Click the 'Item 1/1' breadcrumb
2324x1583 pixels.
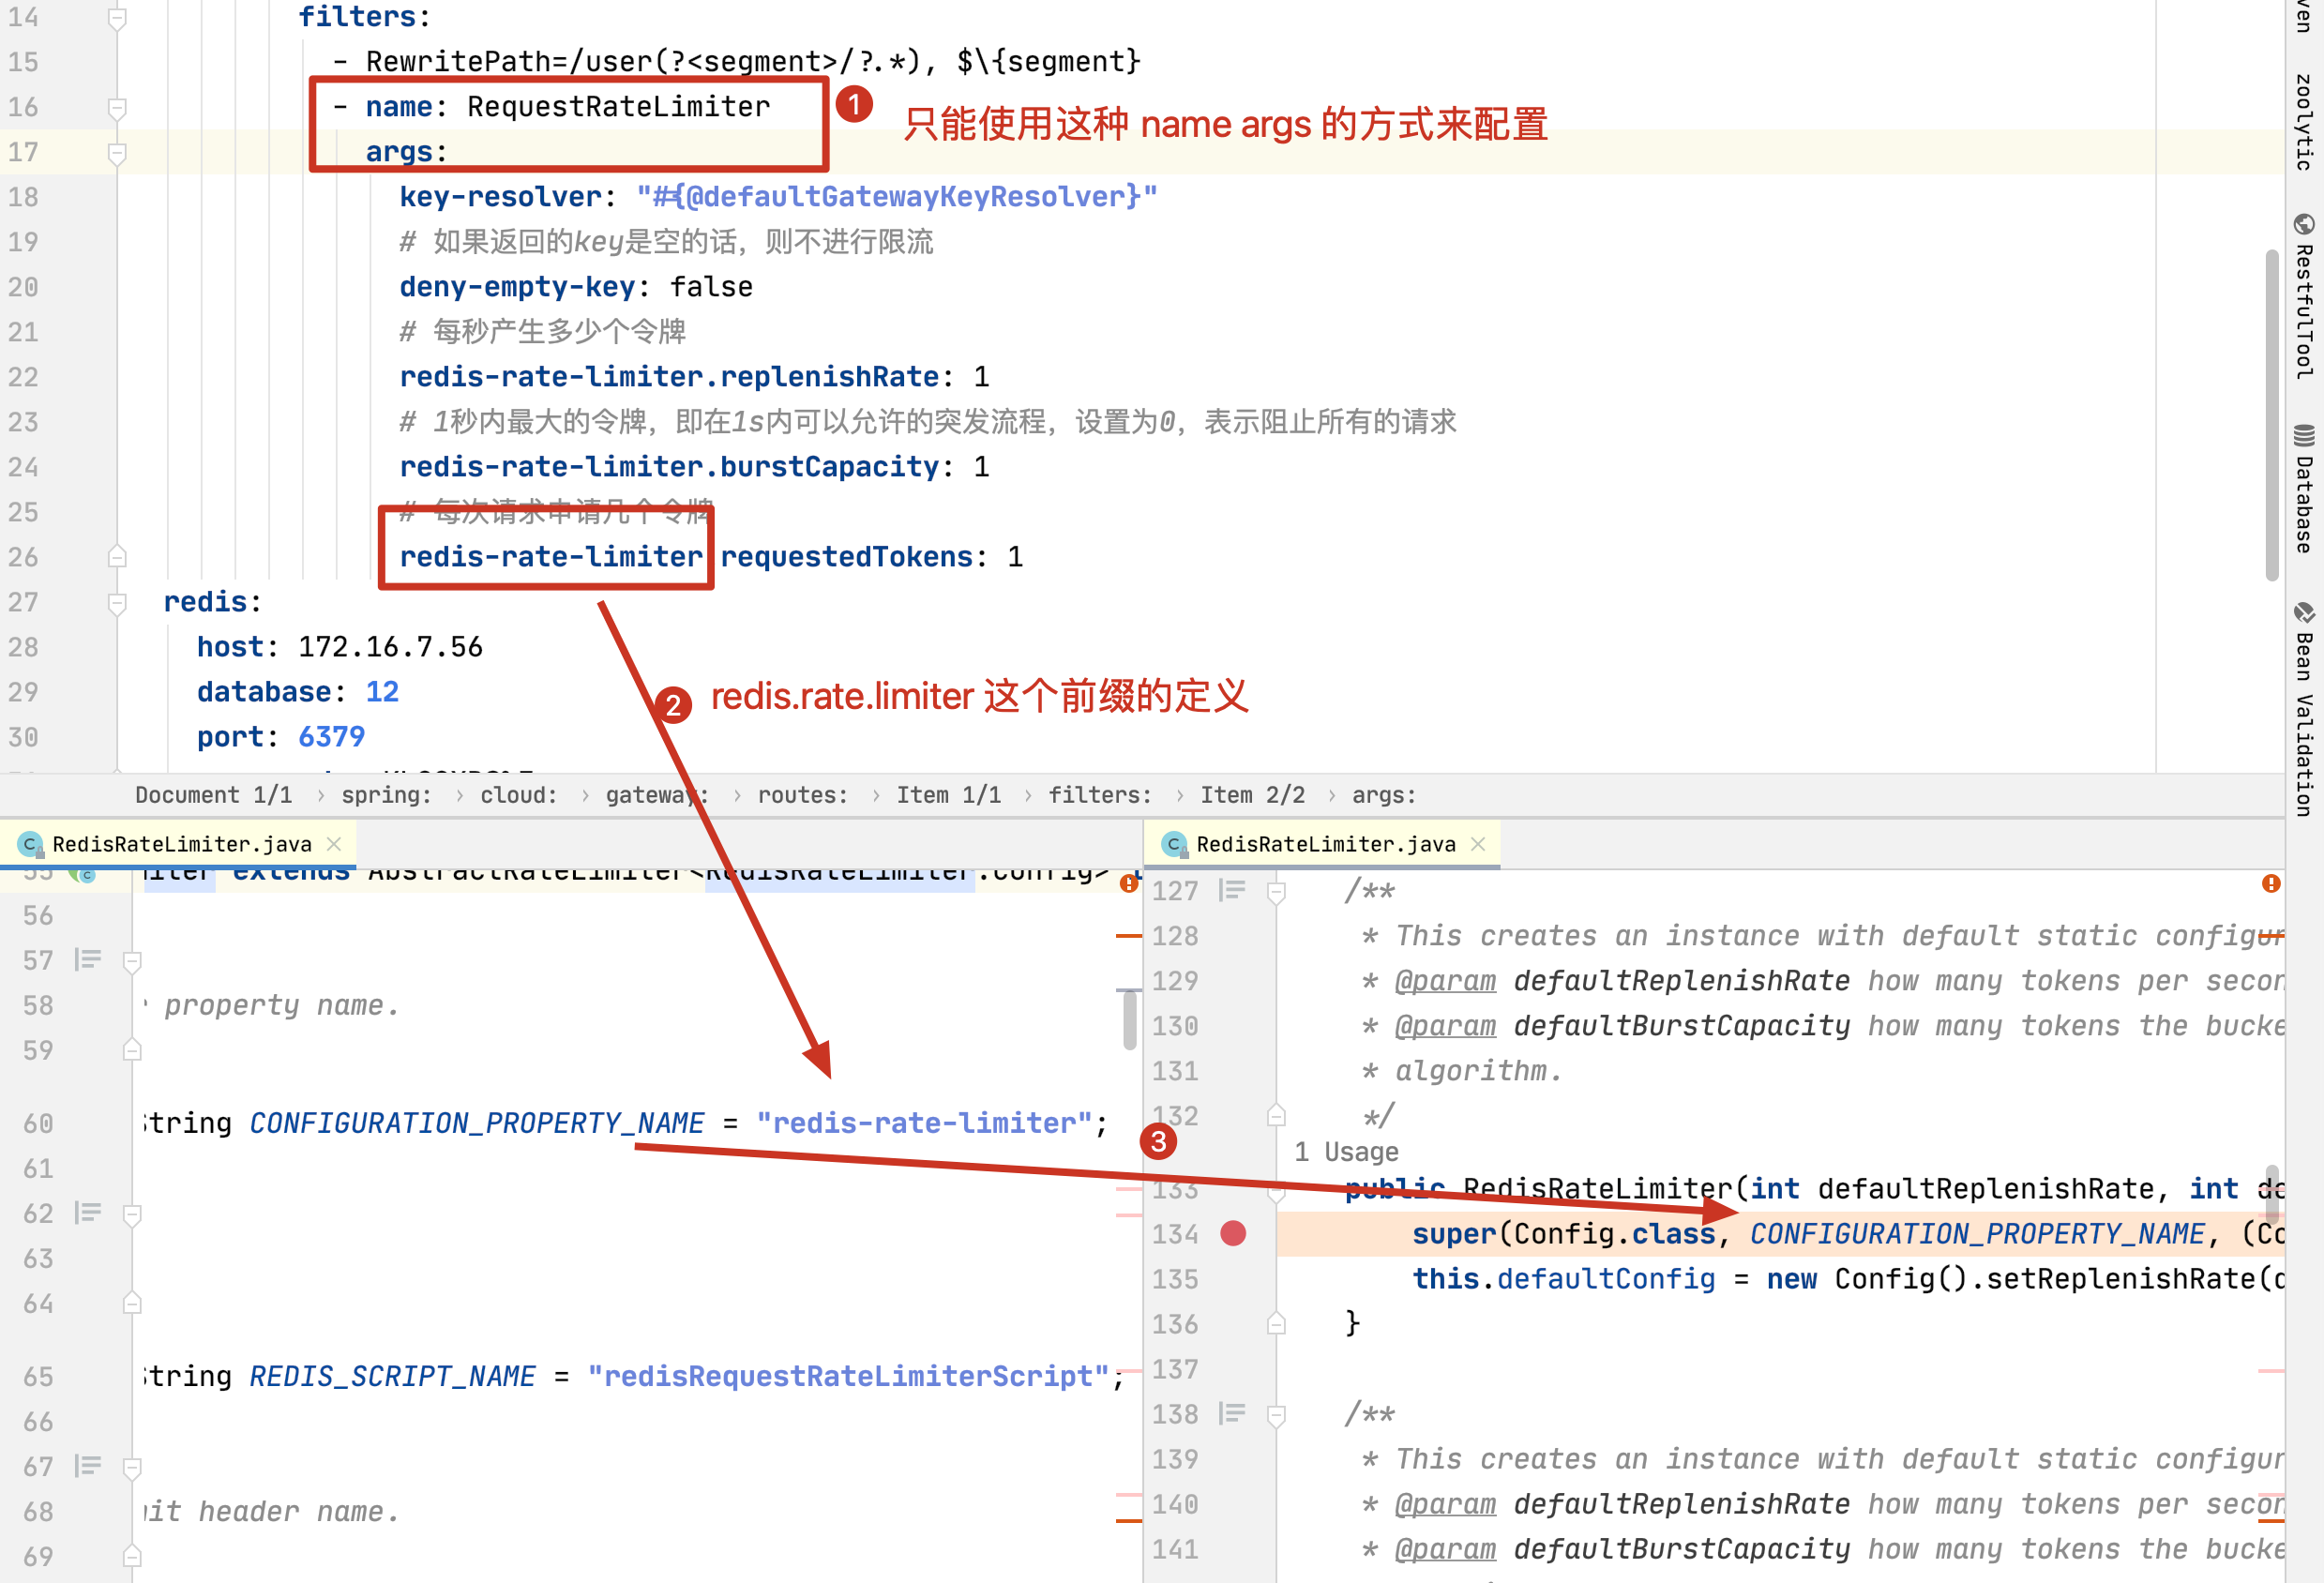coord(948,795)
